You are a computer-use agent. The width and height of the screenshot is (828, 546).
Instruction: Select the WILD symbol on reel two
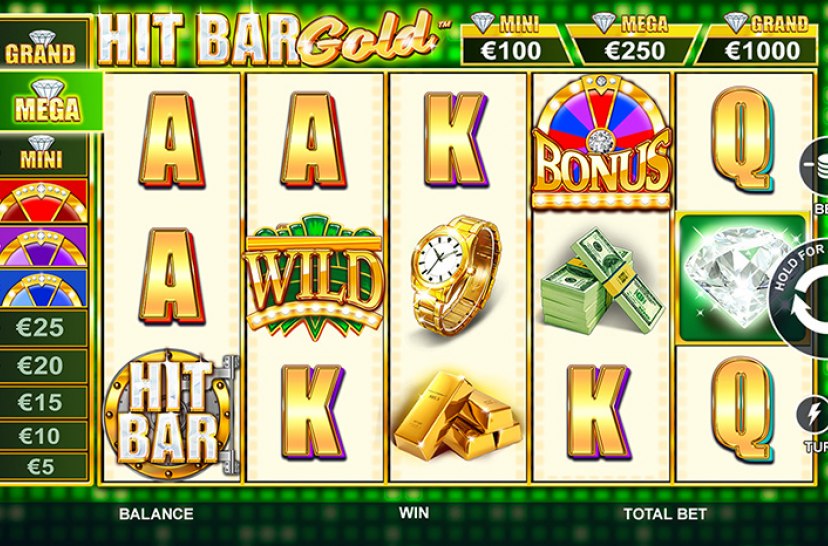click(314, 277)
